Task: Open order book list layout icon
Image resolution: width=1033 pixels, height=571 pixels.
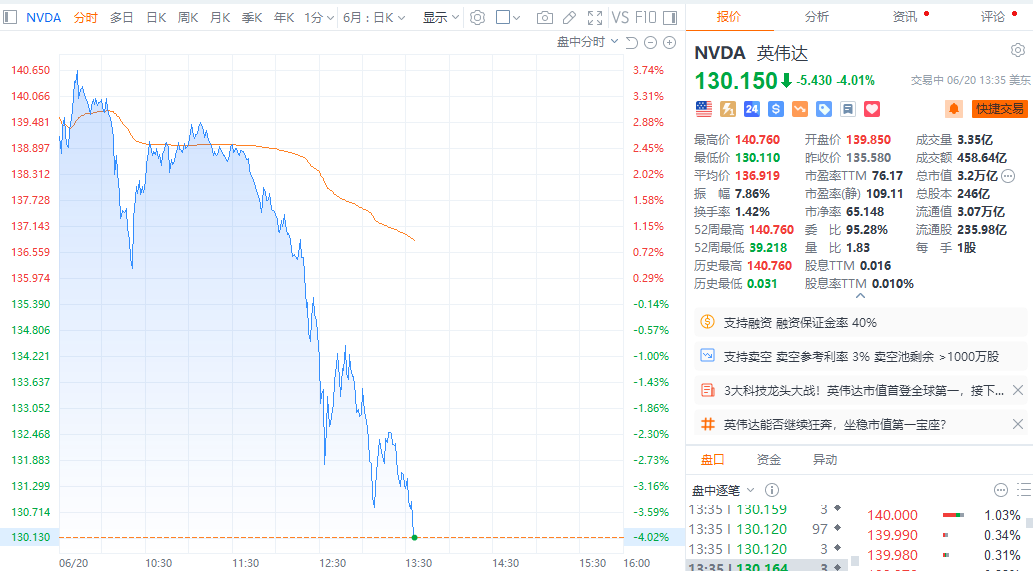Action: 1024,489
